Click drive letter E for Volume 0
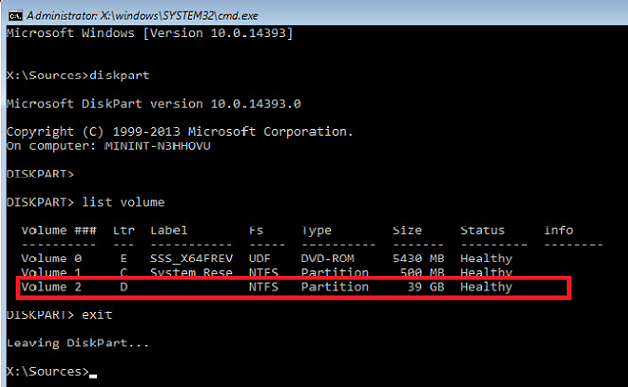Viewport: 628px width, 387px height. point(124,258)
